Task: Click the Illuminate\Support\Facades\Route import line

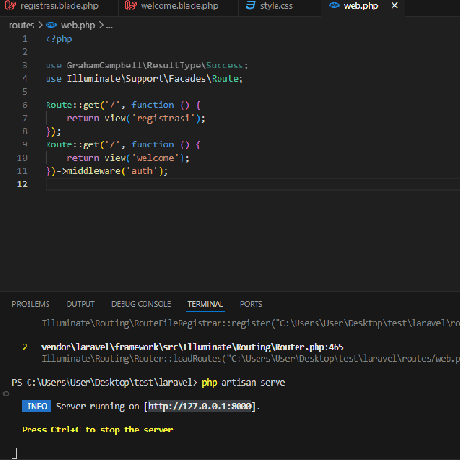Action: pos(144,79)
